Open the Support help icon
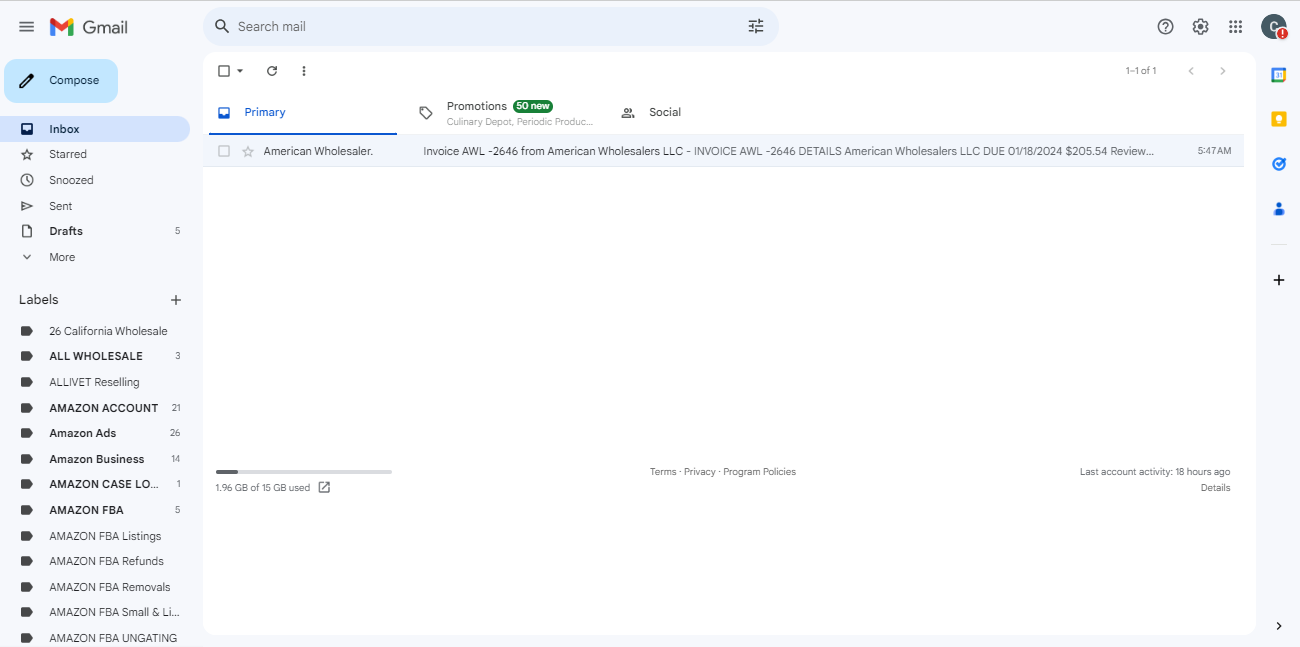The image size is (1300, 647). coord(1165,27)
